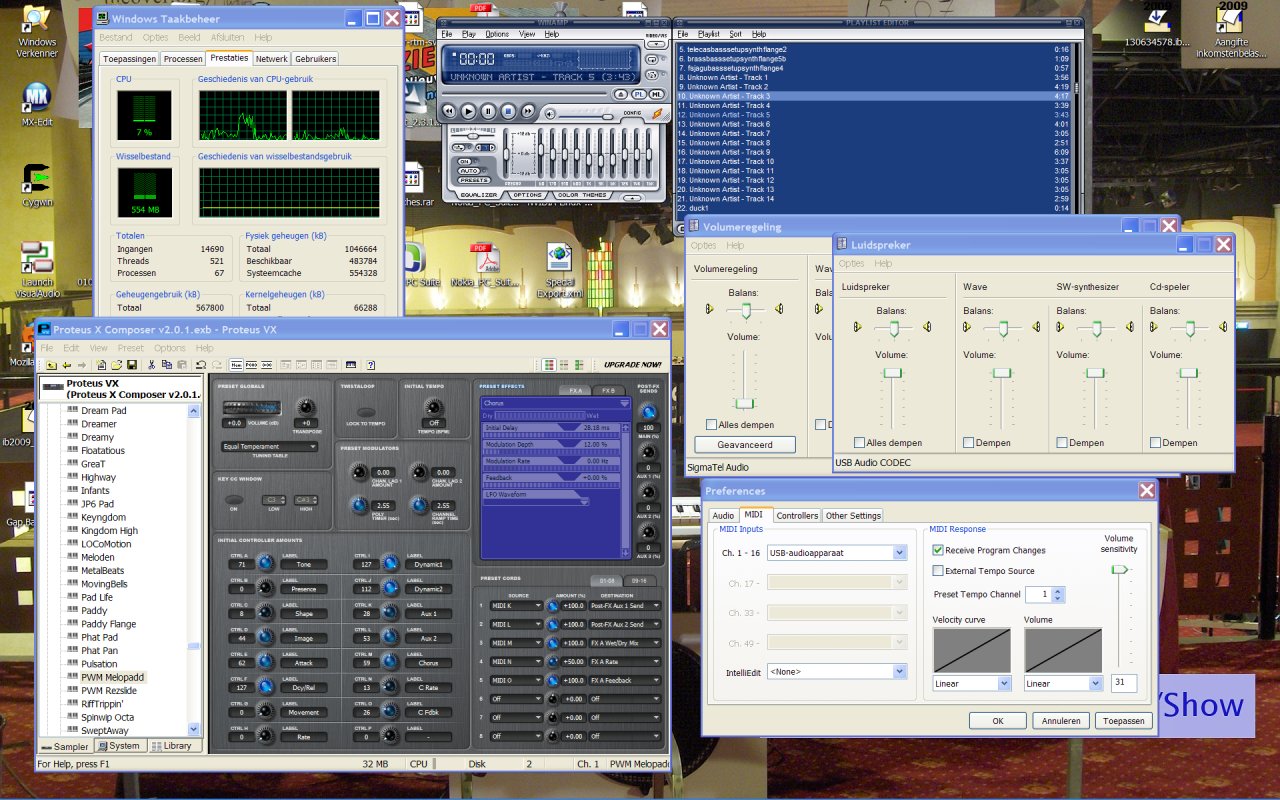Open the Windows Verkenner desktop icon
This screenshot has height=800, width=1280.
37,30
